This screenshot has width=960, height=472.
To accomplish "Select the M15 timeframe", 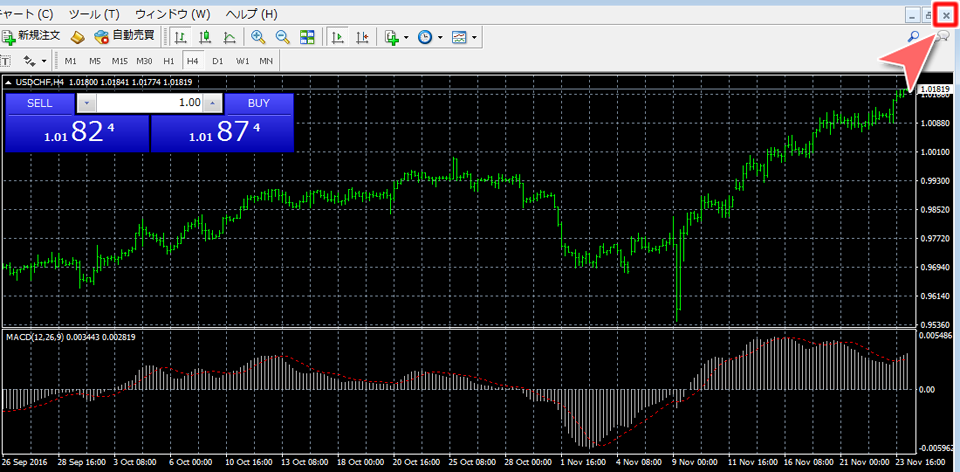I will [120, 61].
